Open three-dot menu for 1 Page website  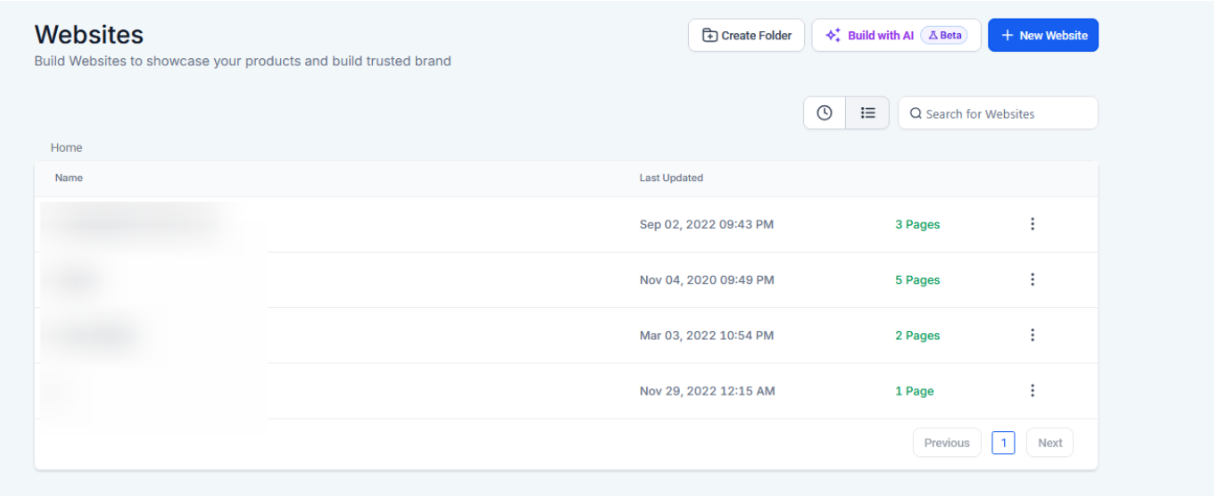click(x=1032, y=391)
